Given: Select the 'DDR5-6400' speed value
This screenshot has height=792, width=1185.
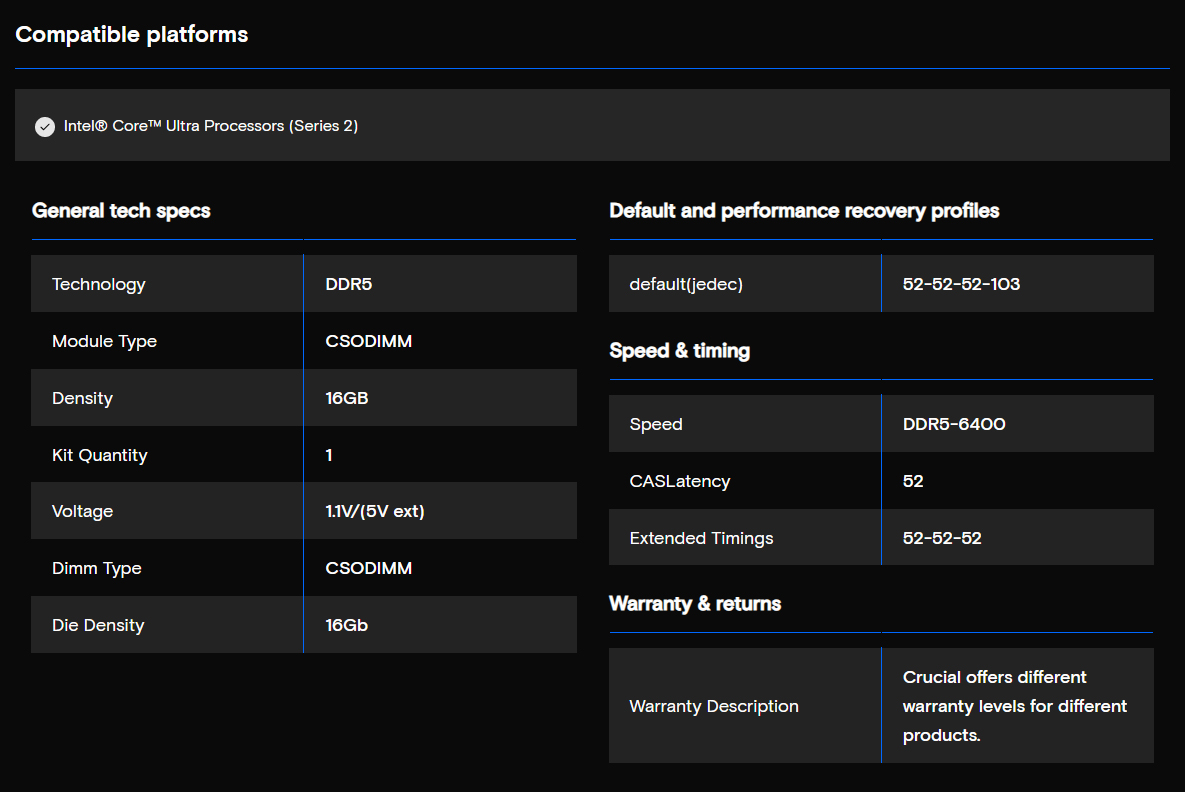Looking at the screenshot, I should point(954,425).
